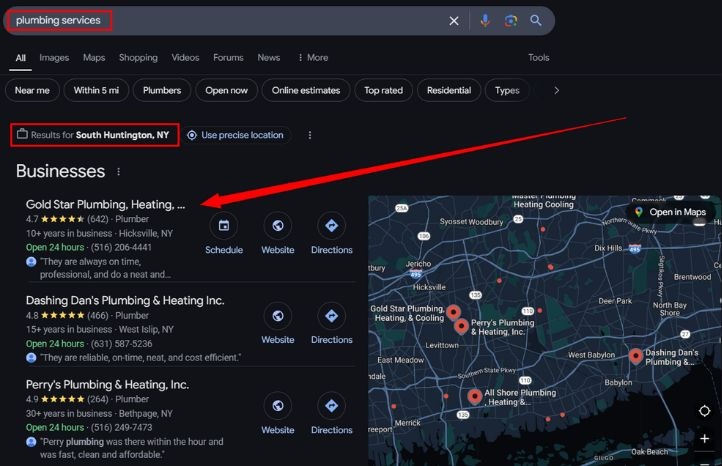Apply the Near me filter chip
This screenshot has height=466, width=722.
[x=32, y=90]
